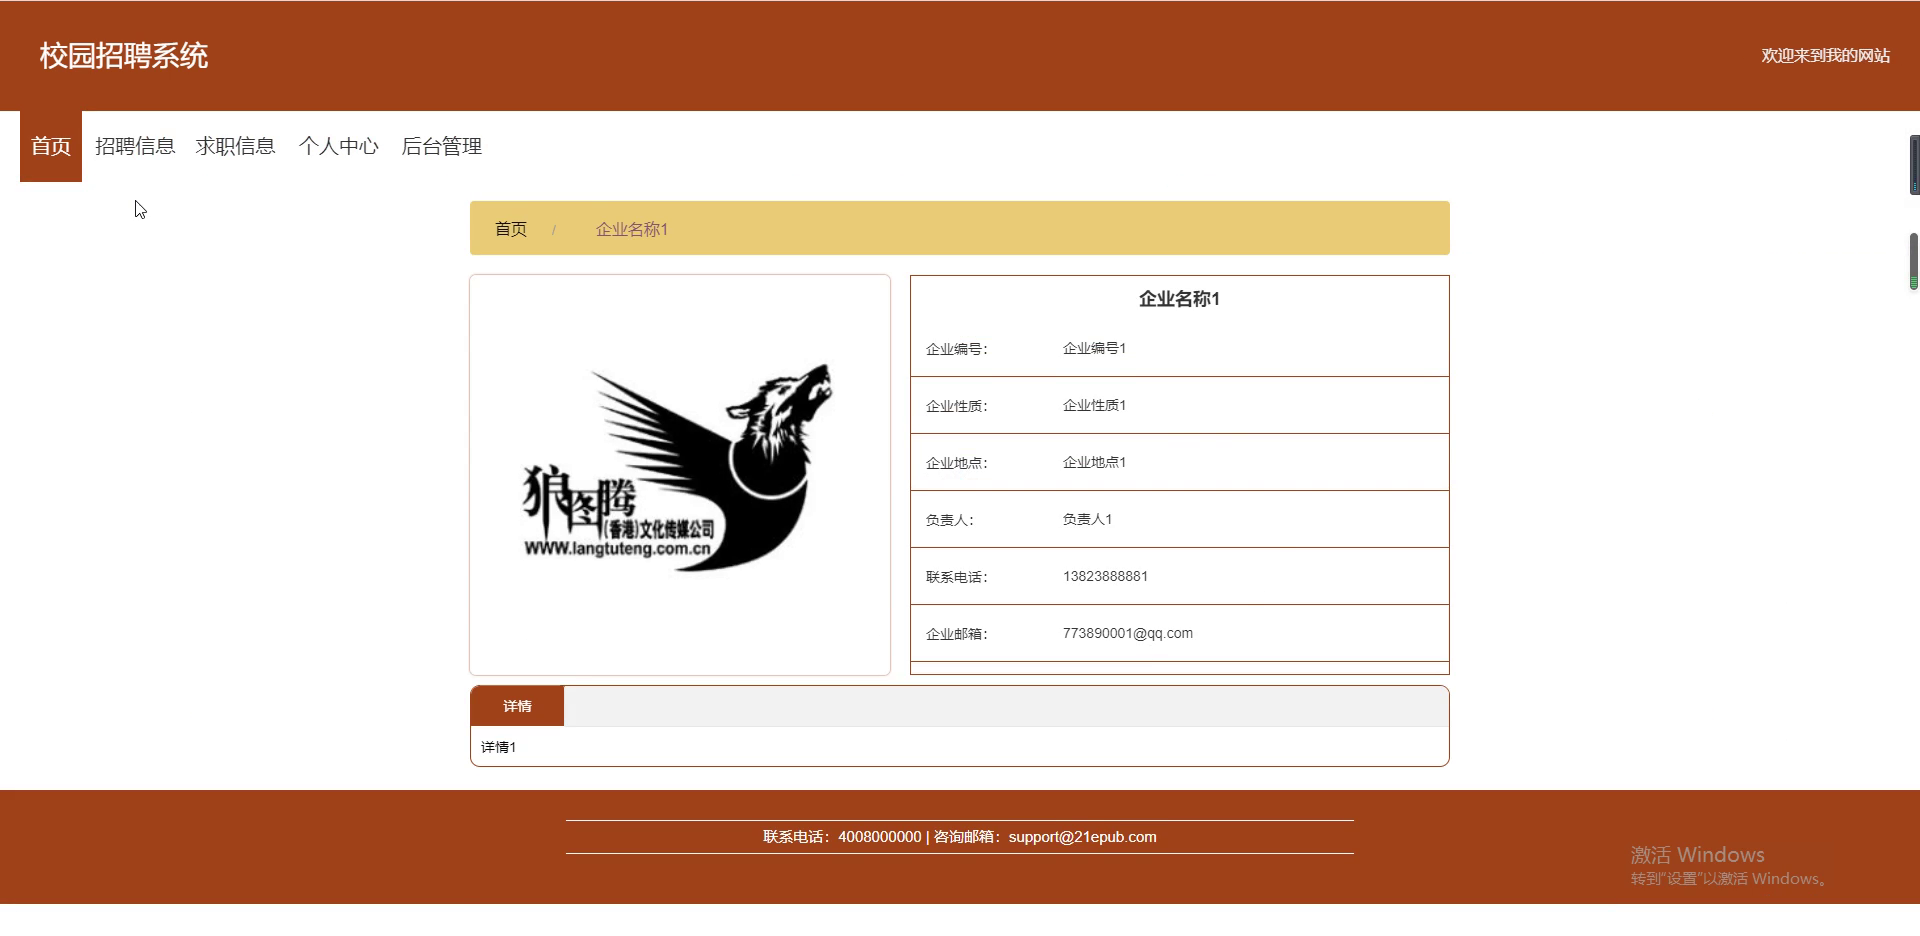Image resolution: width=1920 pixels, height=936 pixels.
Task: Click the 企业名称1 panel heading
Action: click(1179, 299)
